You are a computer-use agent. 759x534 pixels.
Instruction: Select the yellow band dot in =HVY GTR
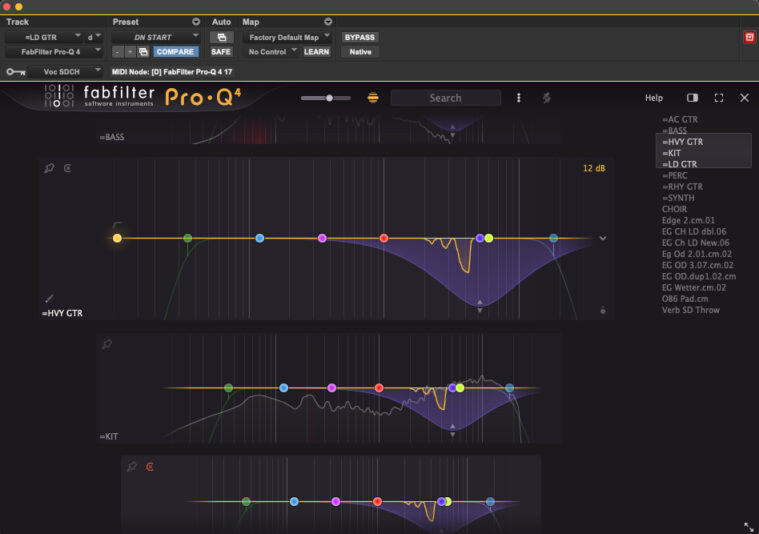(117, 238)
